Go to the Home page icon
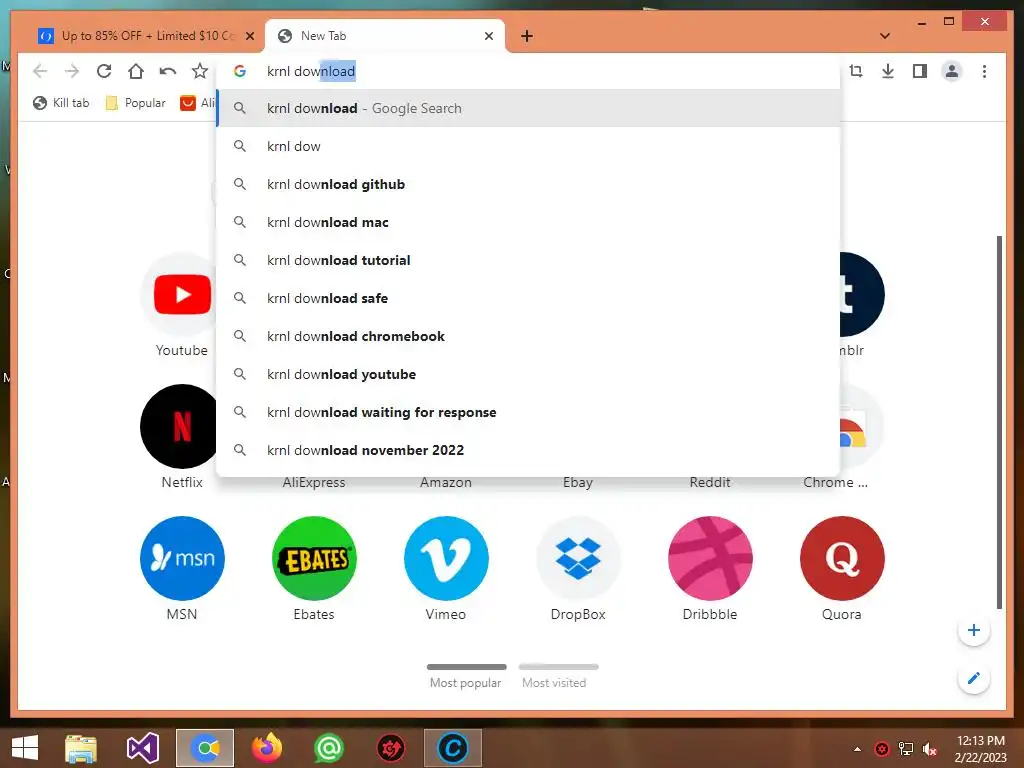 click(x=136, y=71)
